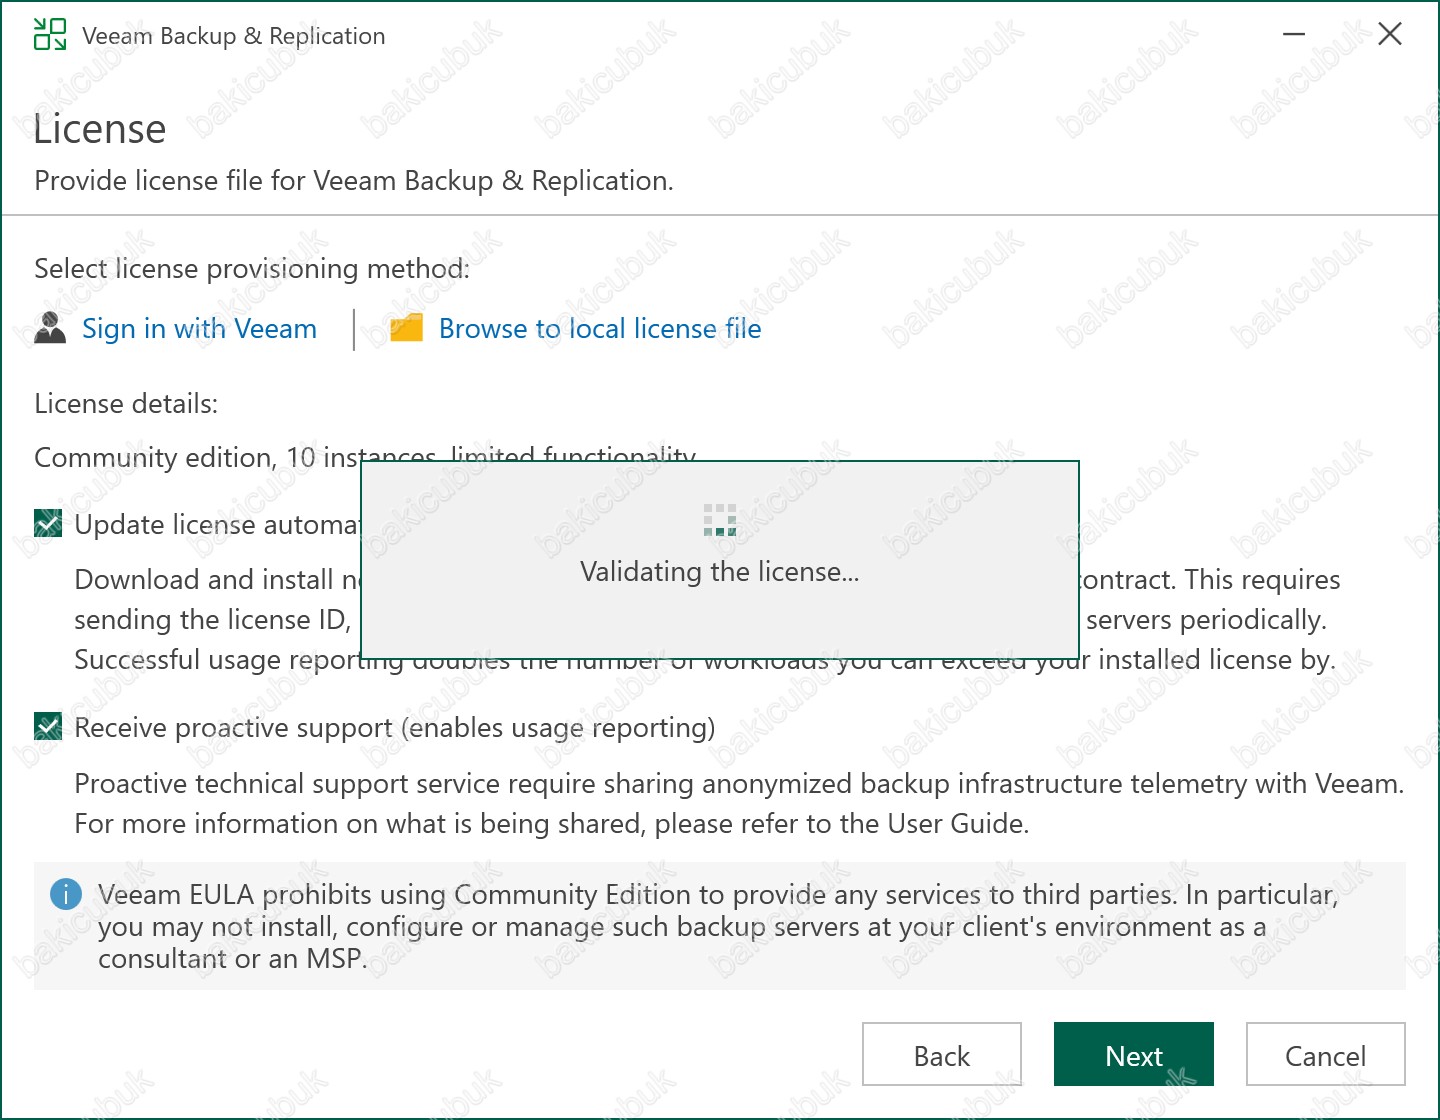Image resolution: width=1440 pixels, height=1120 pixels.
Task: Toggle the Receive proactive support checkbox
Action: pyautogui.click(x=48, y=726)
